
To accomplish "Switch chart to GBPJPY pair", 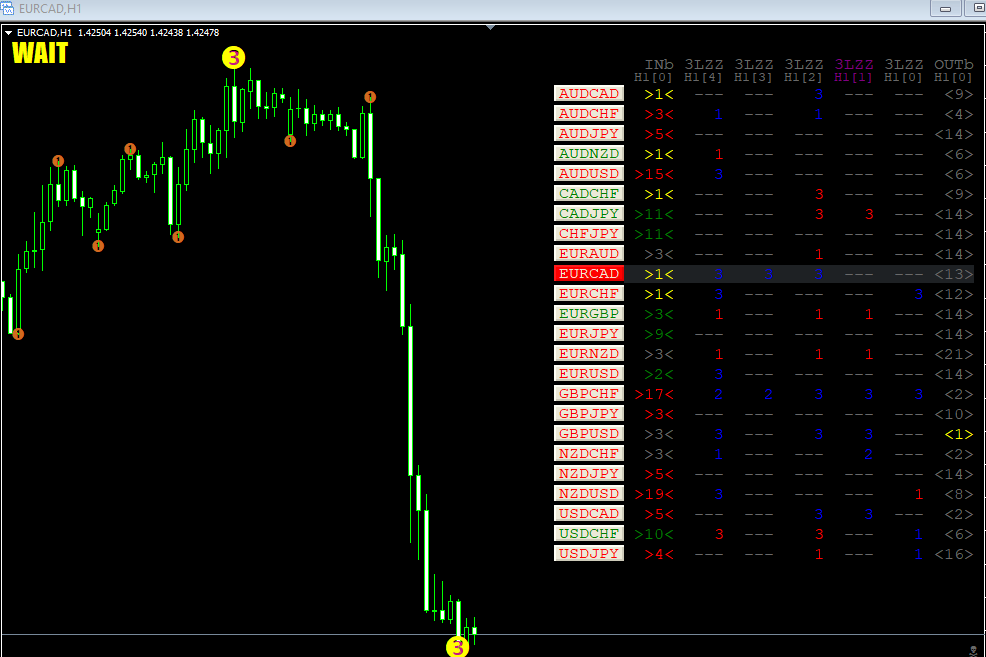I will (x=589, y=413).
